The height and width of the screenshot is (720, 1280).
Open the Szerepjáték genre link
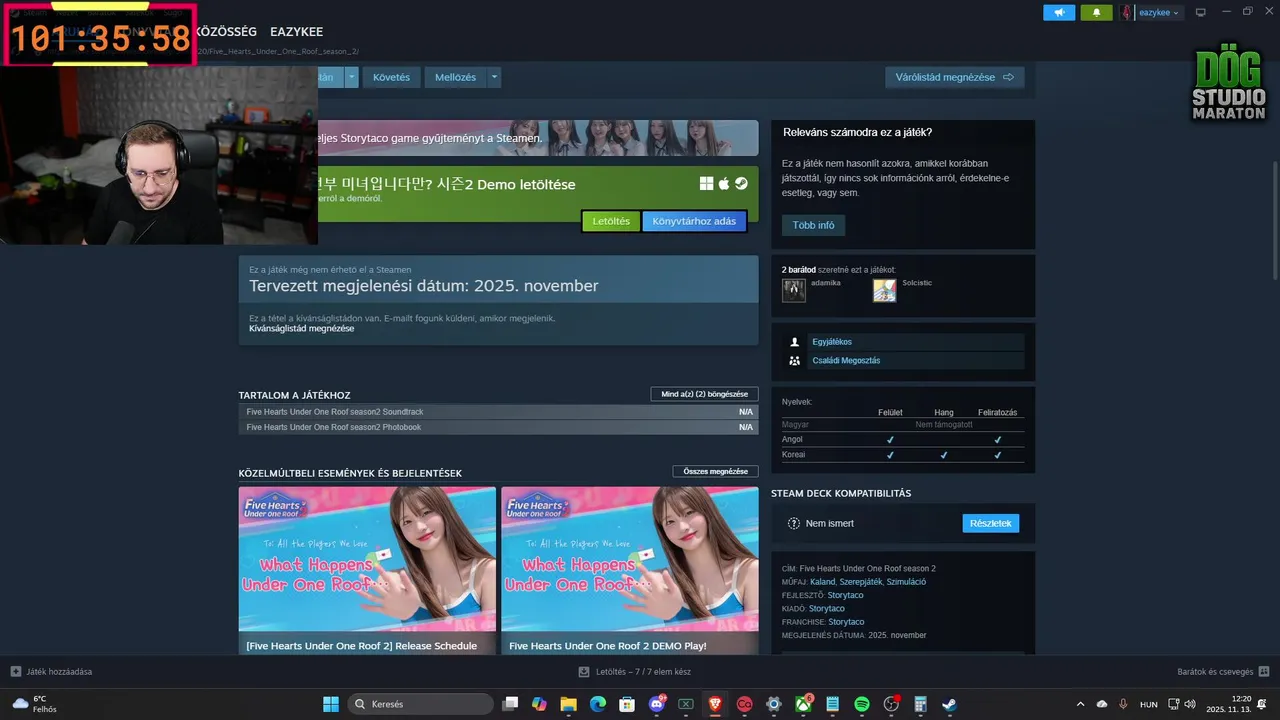point(860,582)
